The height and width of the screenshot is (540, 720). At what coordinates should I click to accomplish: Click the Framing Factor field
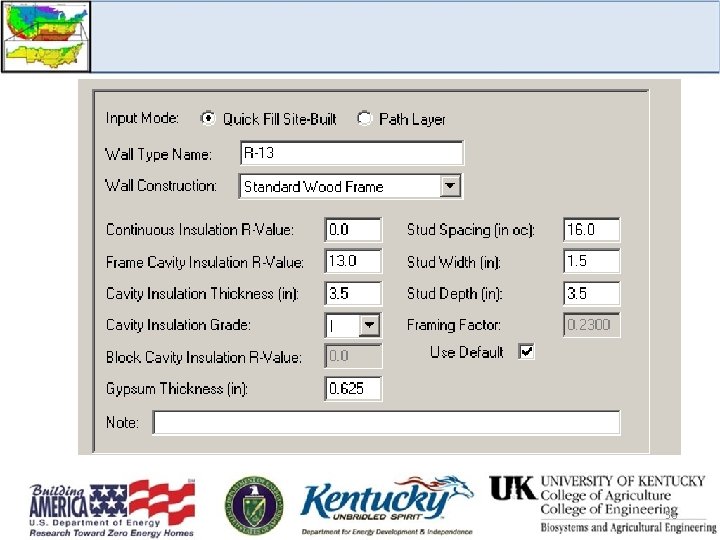point(591,325)
